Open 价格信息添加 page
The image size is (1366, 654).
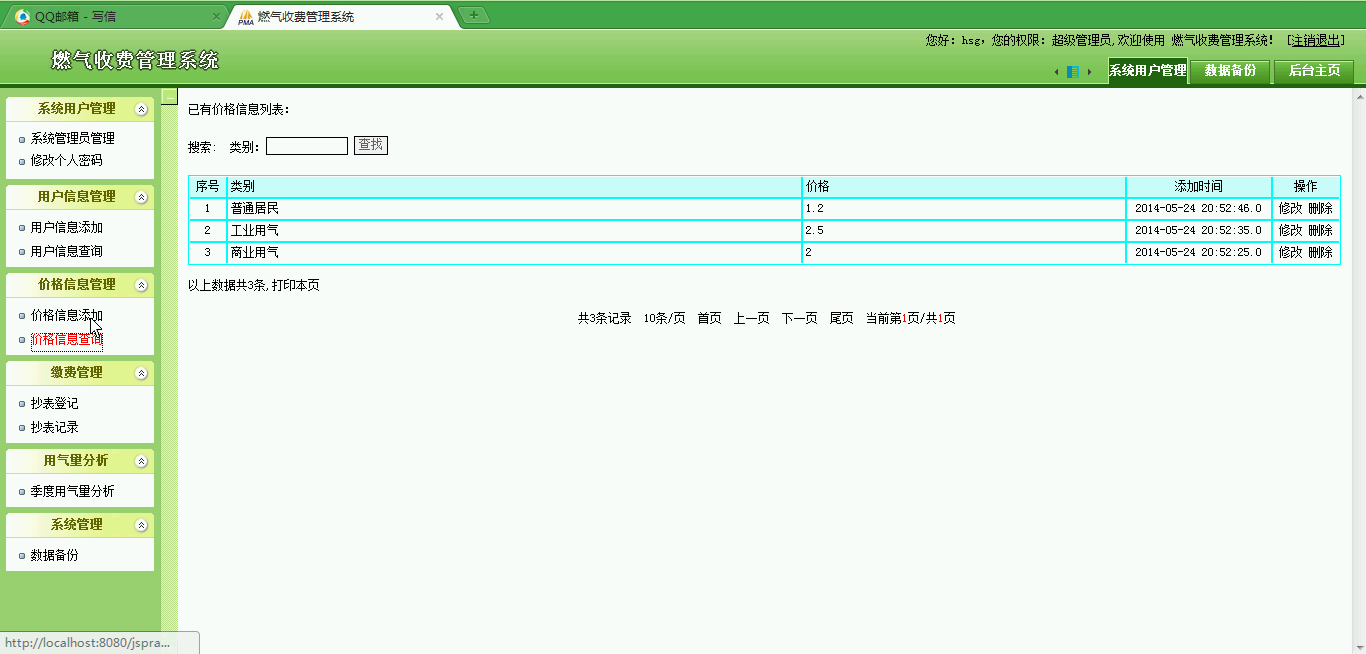tap(67, 316)
